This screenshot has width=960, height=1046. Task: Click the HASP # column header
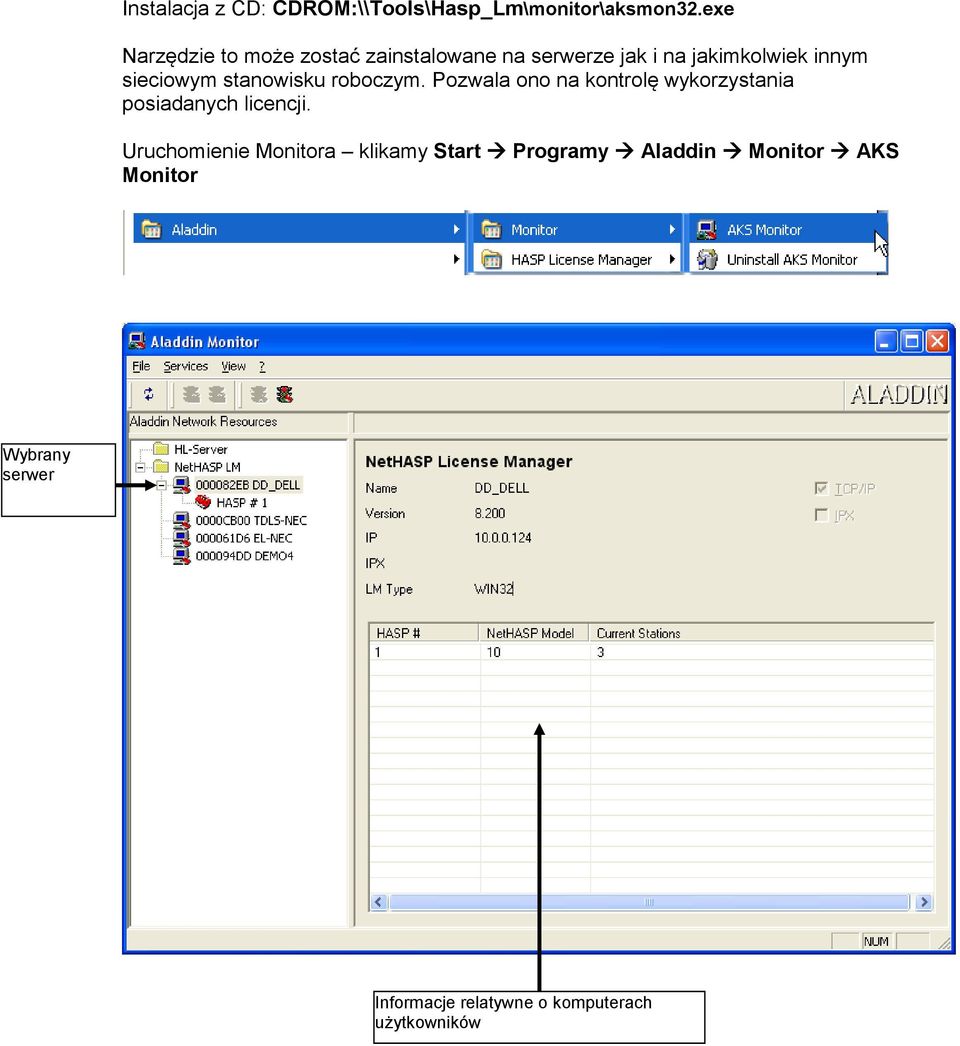pos(424,632)
